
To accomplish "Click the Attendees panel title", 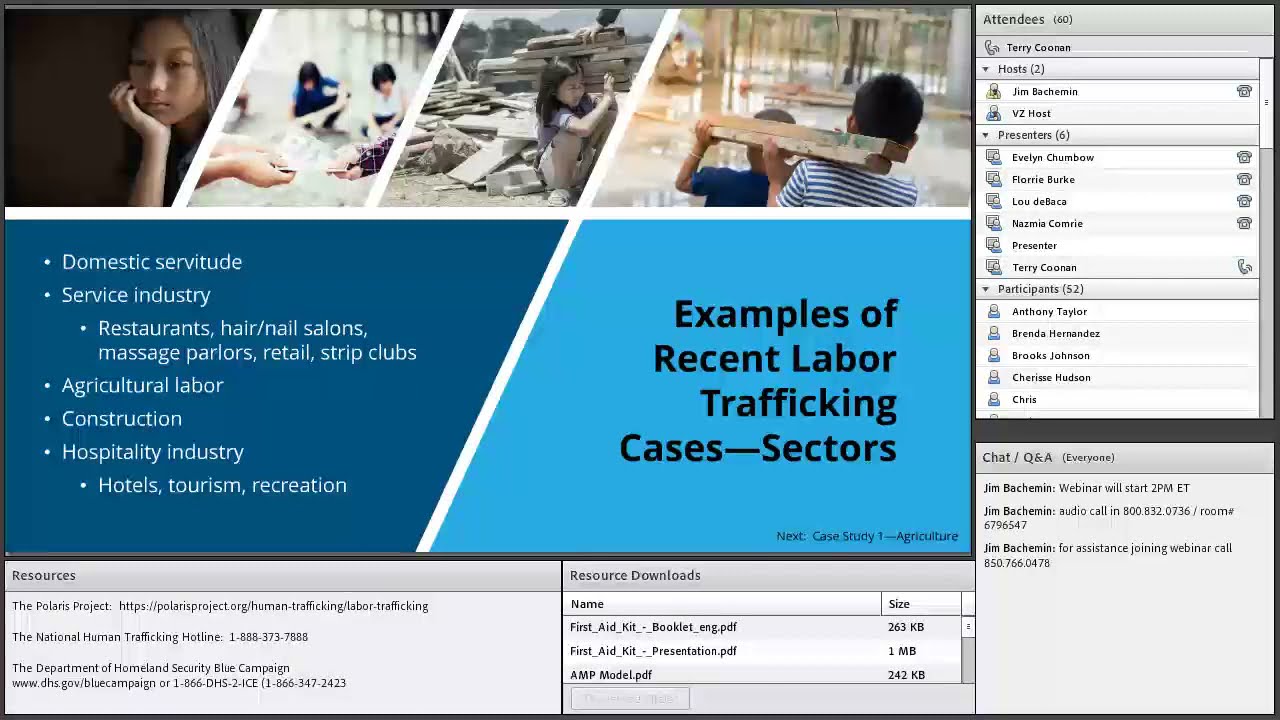I will (1013, 19).
